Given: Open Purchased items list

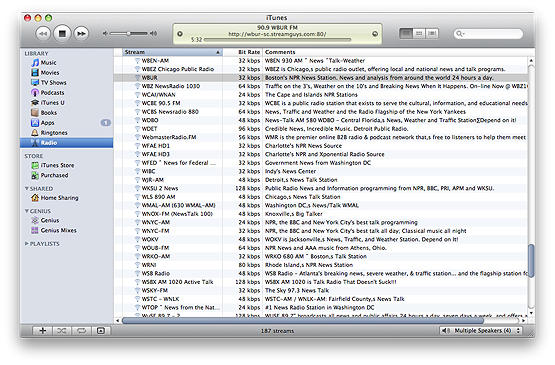Looking at the screenshot, I should click(54, 175).
